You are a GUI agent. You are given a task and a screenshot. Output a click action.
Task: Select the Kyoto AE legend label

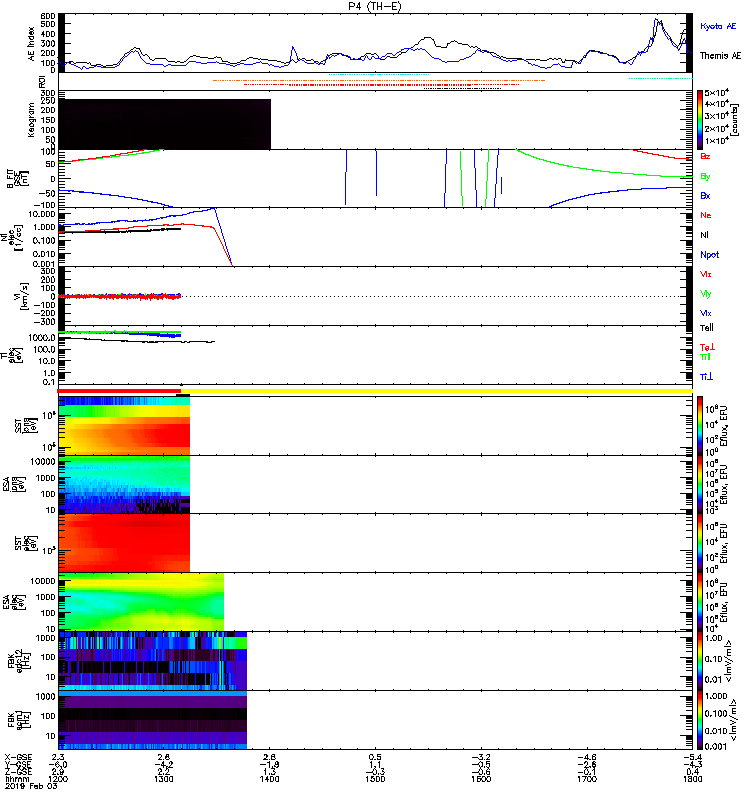click(x=718, y=26)
